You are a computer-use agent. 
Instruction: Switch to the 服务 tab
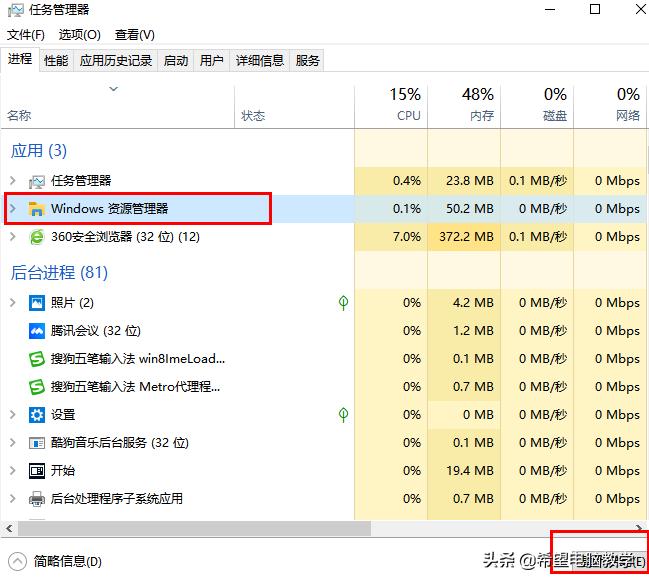[307, 61]
